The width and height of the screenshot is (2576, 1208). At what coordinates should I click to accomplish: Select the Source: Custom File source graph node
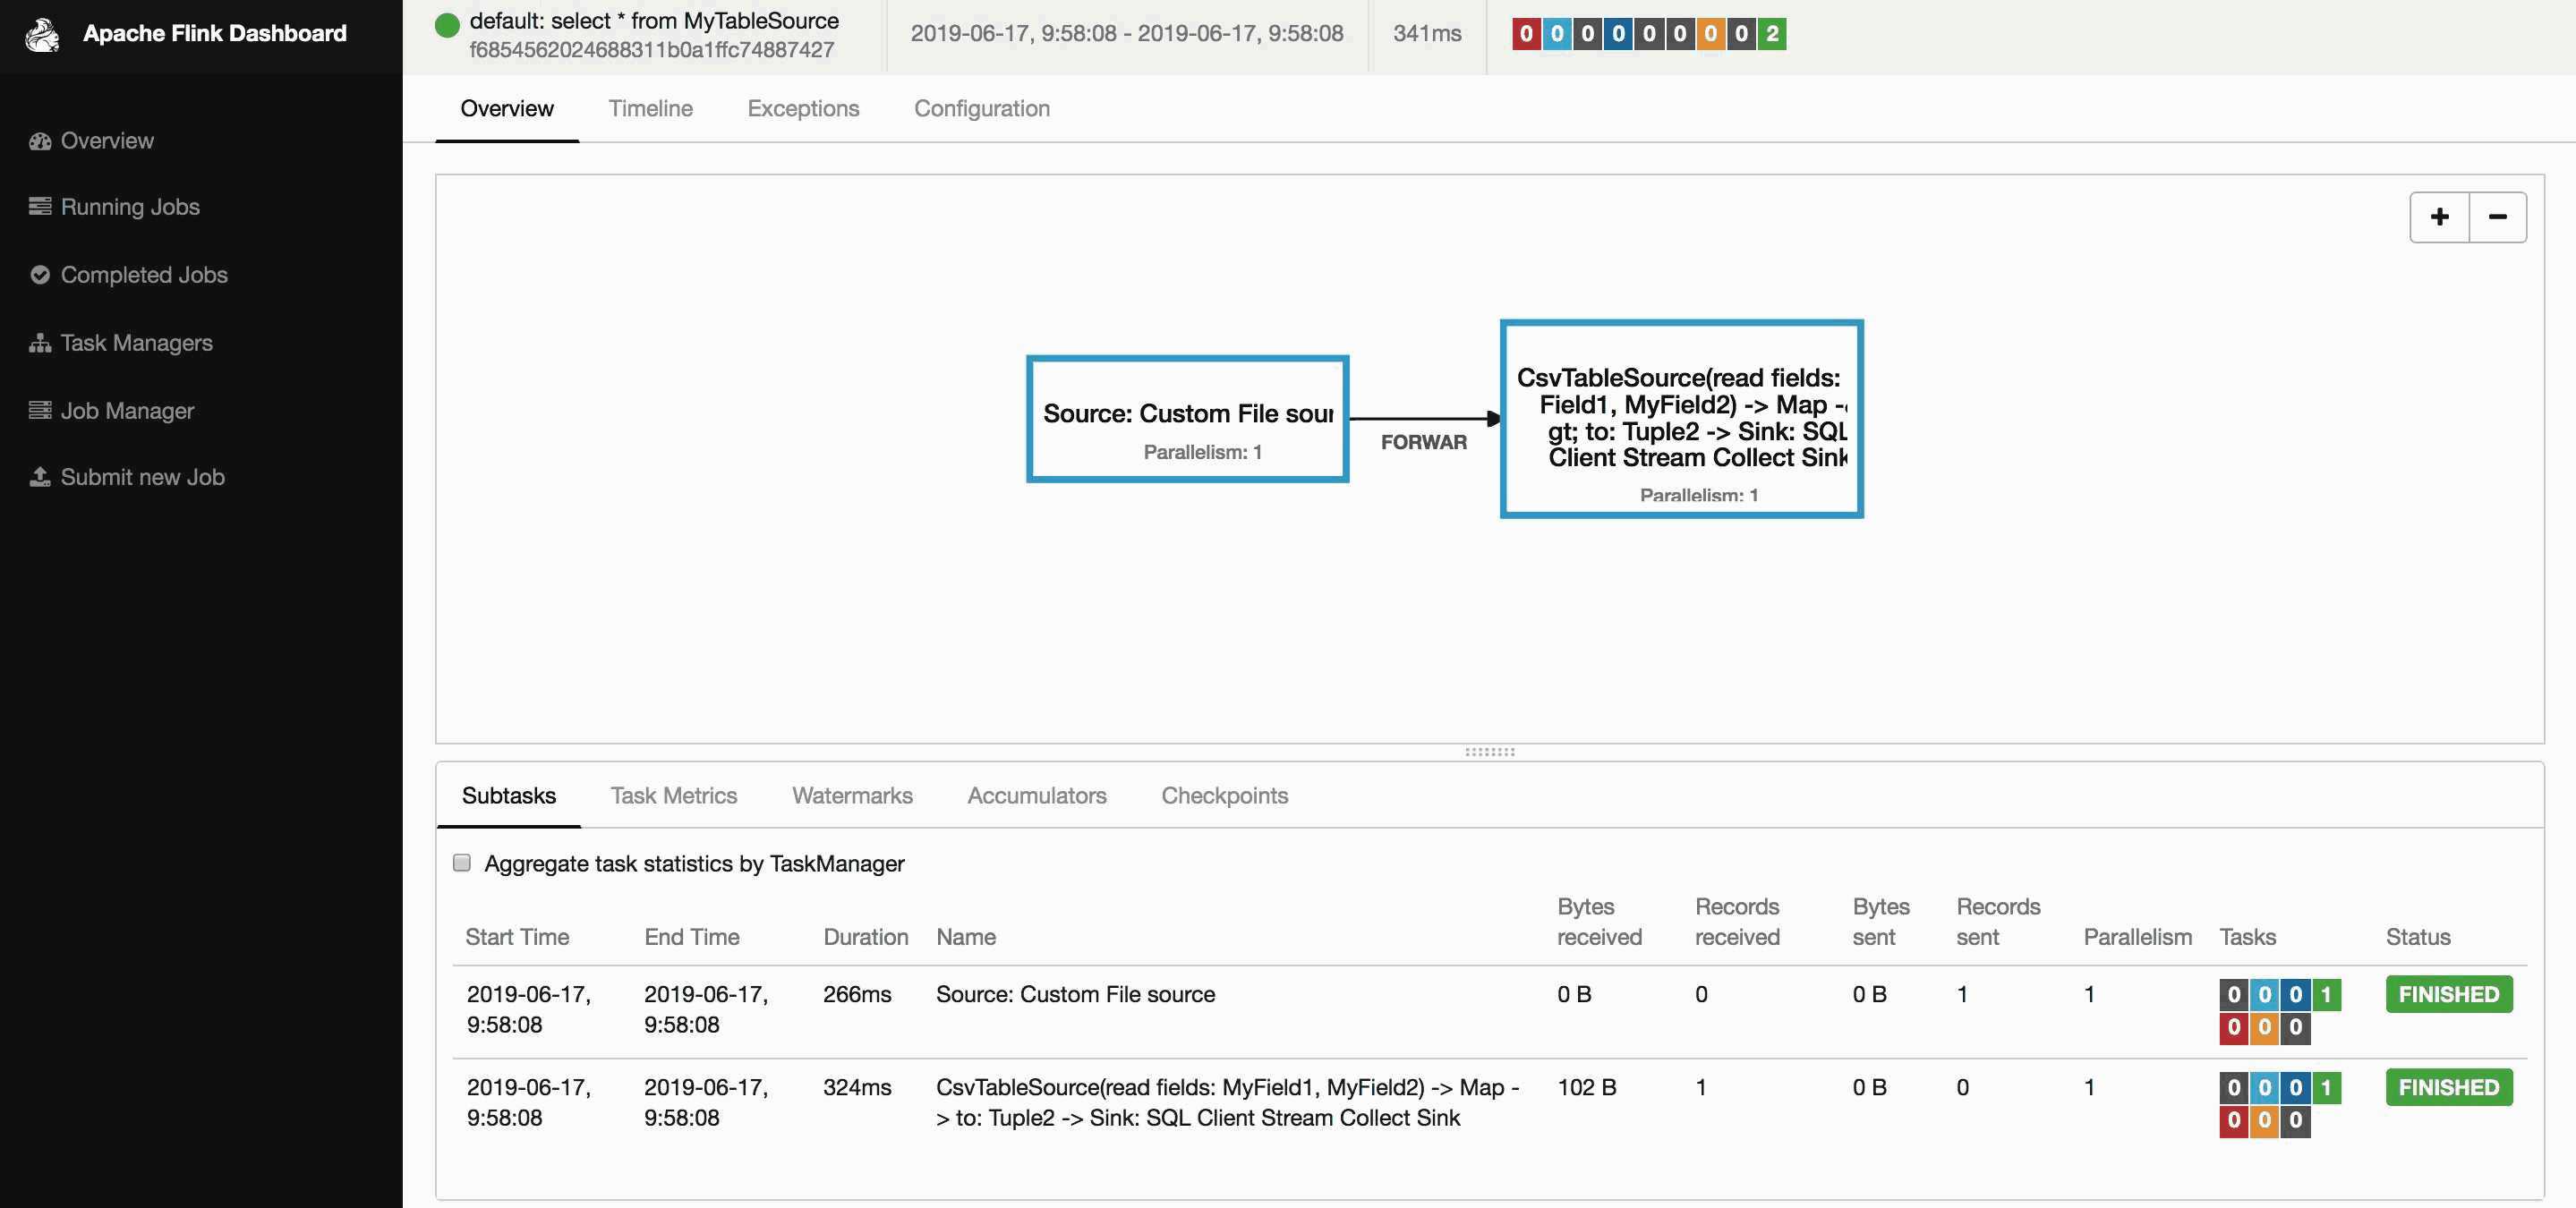coord(1188,419)
